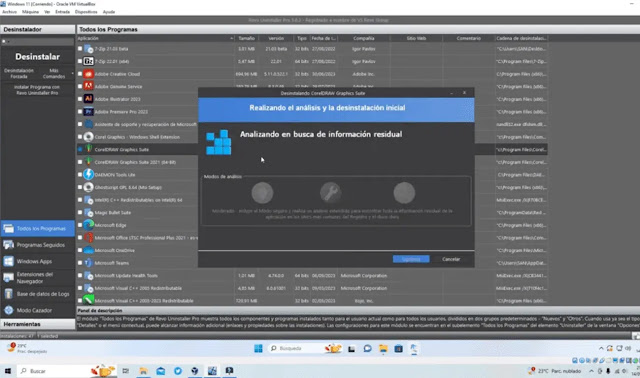Select the Microsoft Update Health Tools row
Screen dimensions: 640x378
click(312, 276)
